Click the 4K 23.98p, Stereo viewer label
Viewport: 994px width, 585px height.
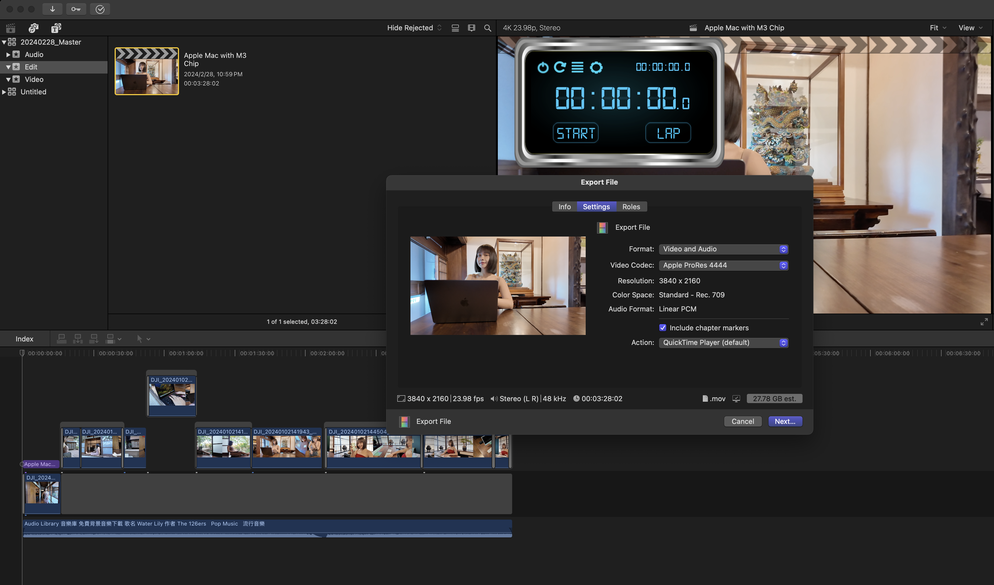point(531,28)
